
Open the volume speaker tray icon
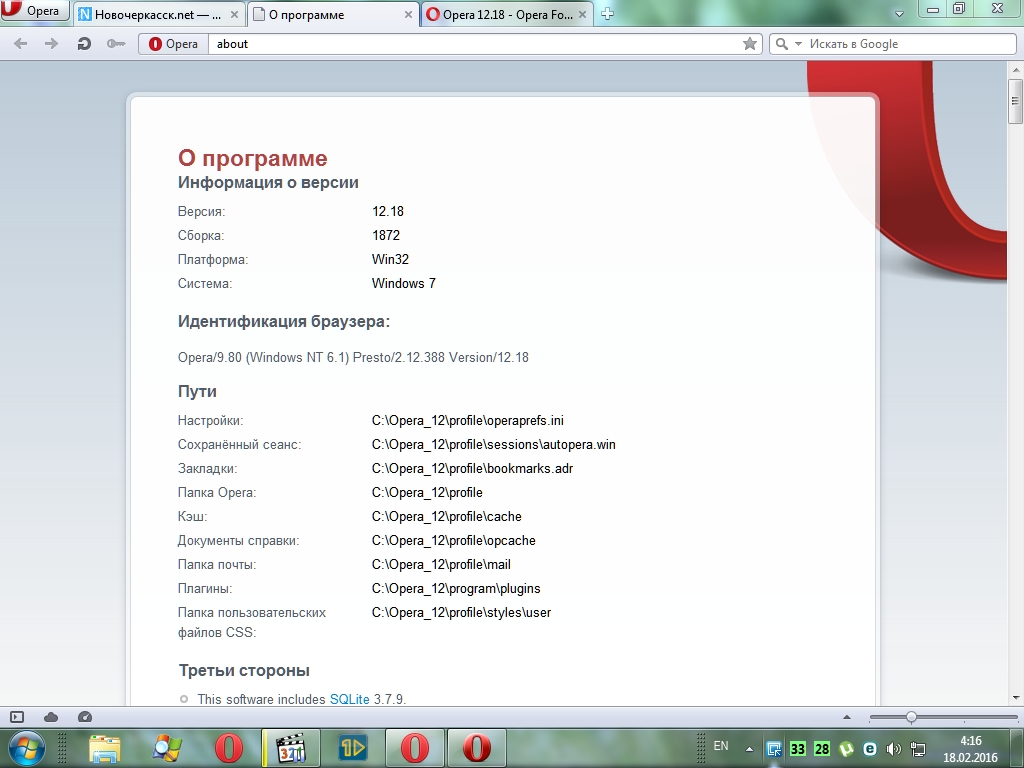(x=893, y=749)
